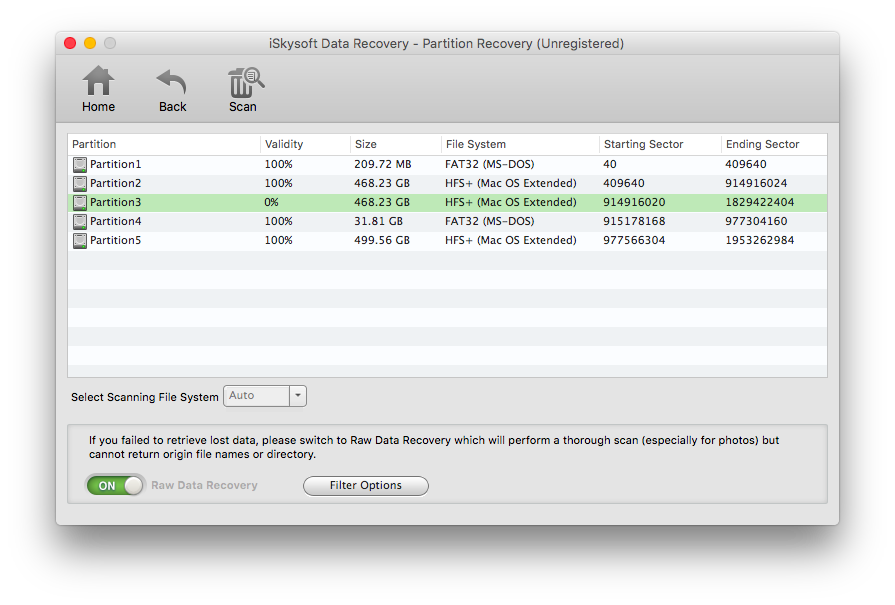Sort by Size column header
895x605 pixels.
click(396, 144)
